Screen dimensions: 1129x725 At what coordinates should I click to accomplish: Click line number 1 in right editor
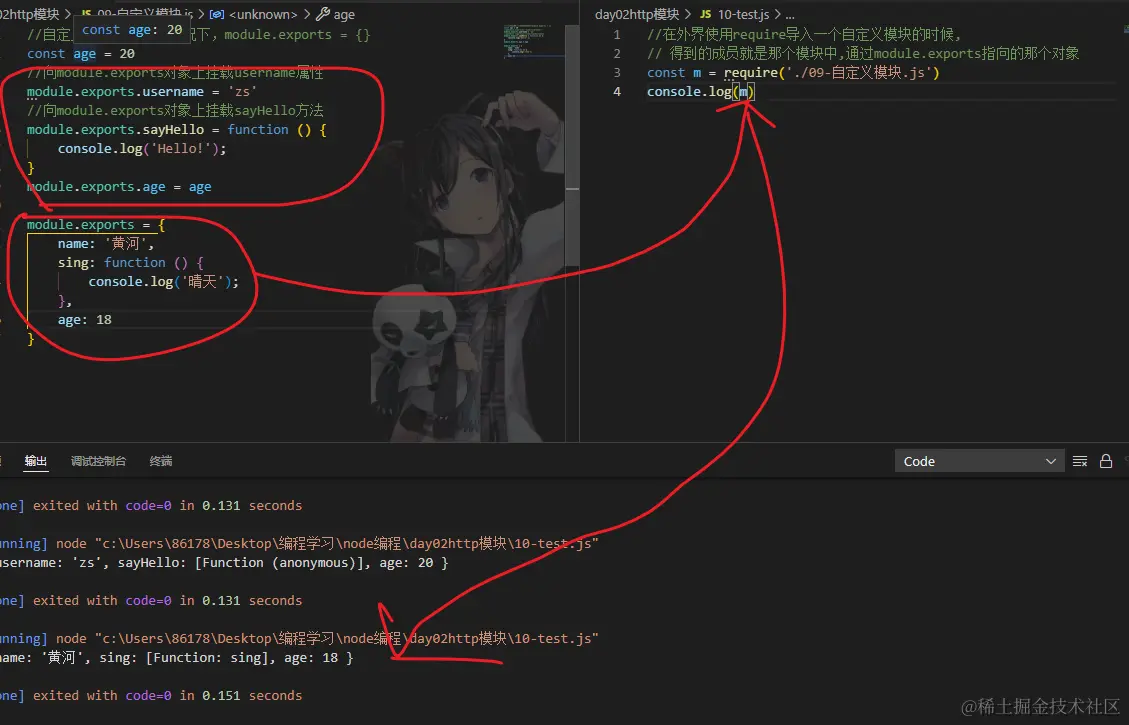[x=617, y=35]
